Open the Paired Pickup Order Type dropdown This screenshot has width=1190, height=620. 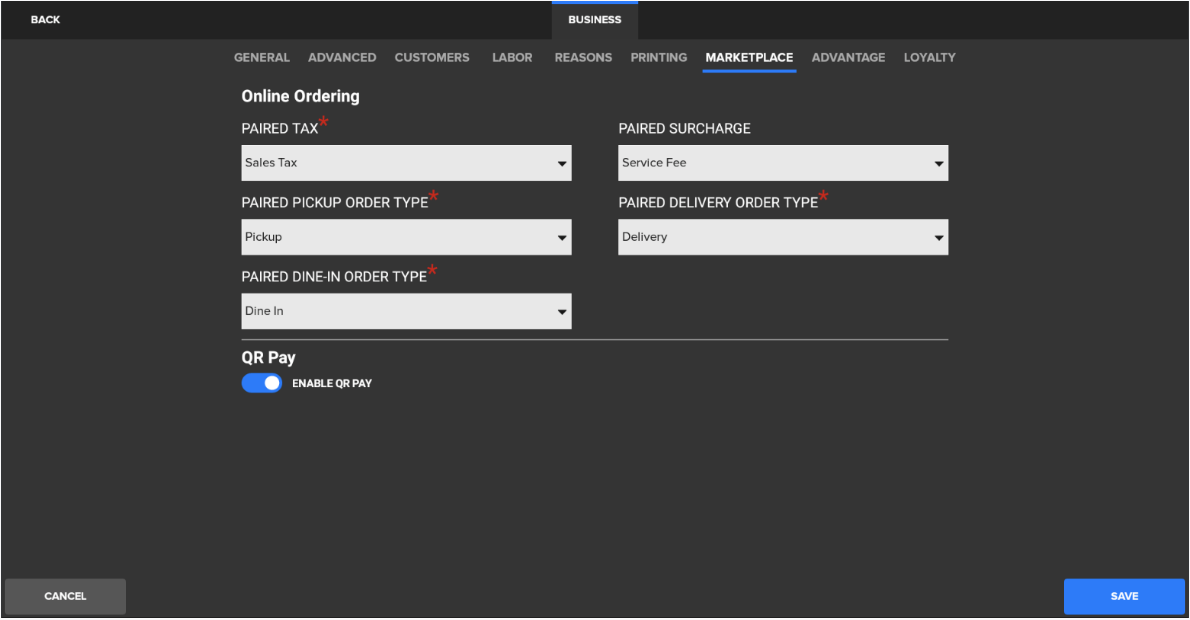405,237
